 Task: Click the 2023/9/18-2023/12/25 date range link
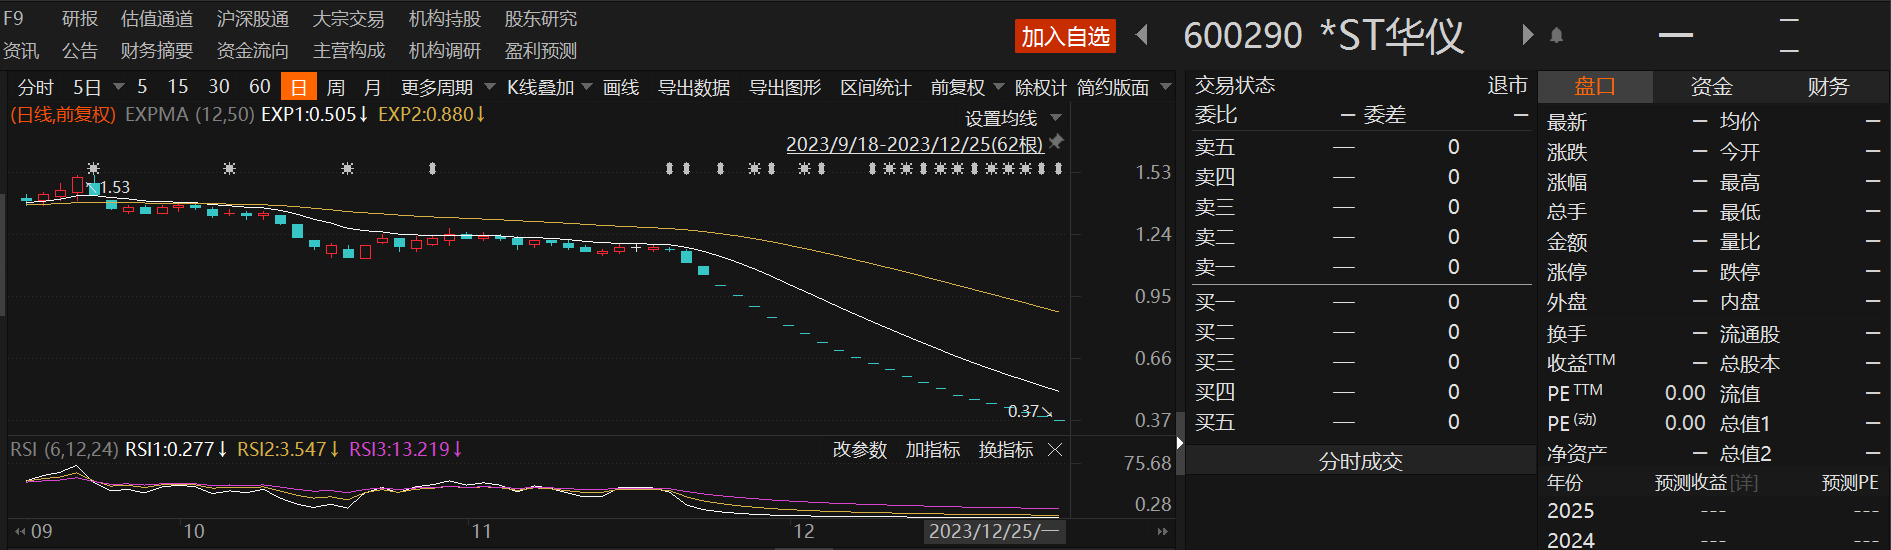pos(914,144)
